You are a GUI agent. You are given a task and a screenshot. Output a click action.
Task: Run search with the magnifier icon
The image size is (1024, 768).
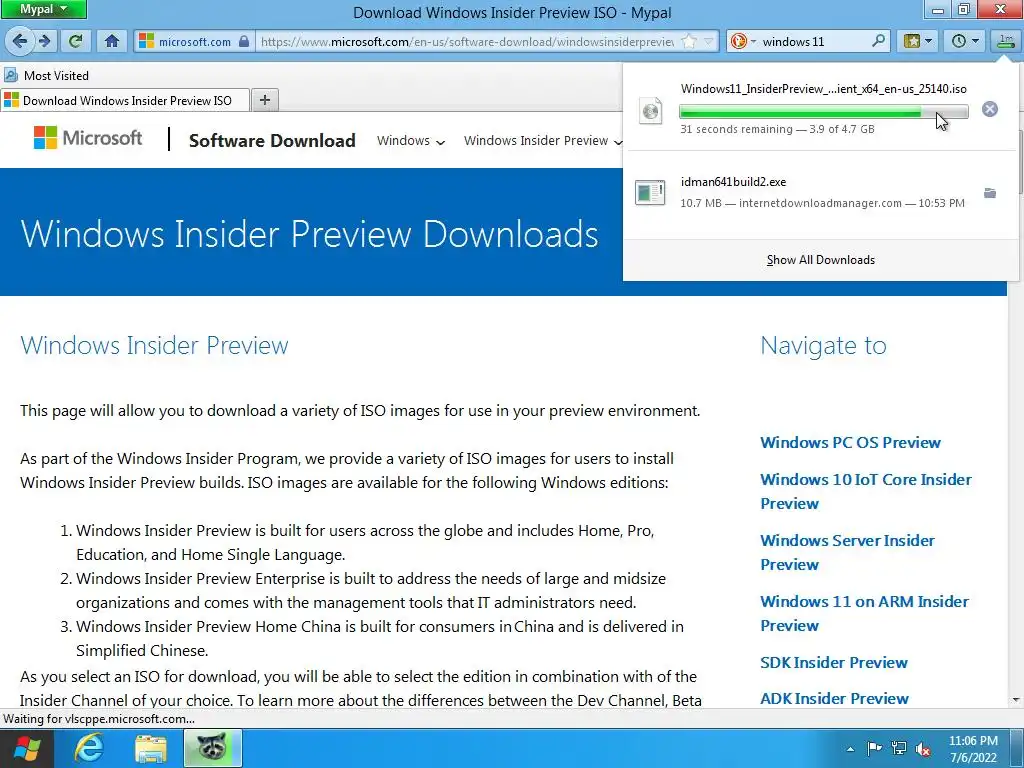tap(878, 41)
